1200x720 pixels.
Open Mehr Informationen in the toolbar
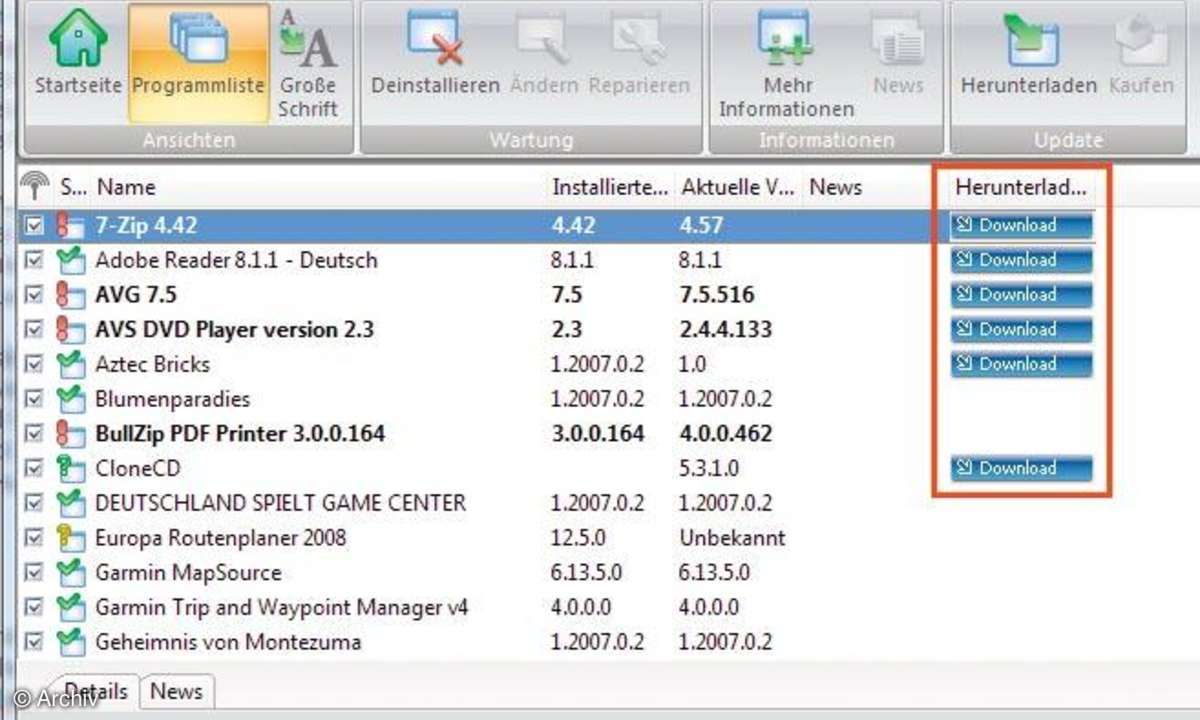tap(787, 62)
